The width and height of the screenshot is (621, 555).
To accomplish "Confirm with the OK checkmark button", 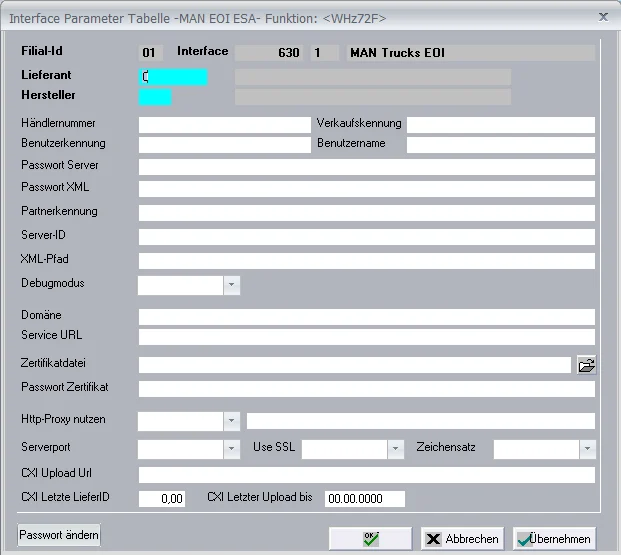I will tap(370, 538).
